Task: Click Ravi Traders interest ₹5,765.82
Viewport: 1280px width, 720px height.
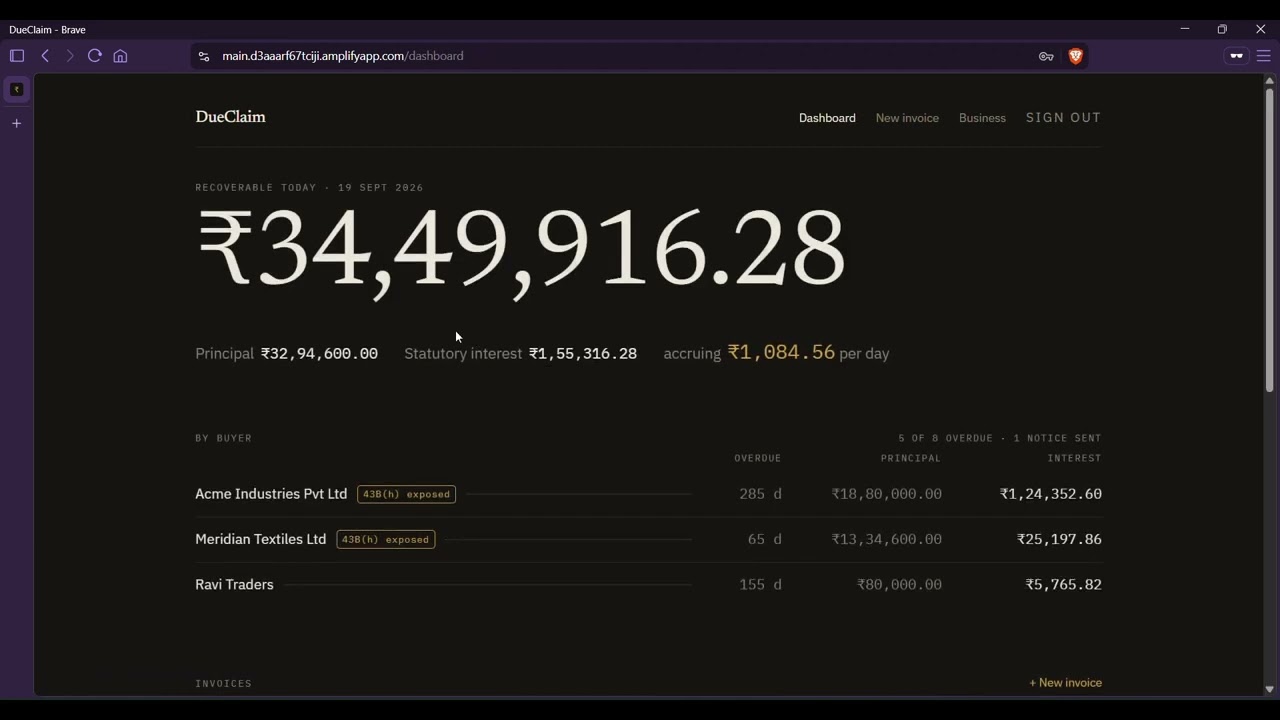Action: pyautogui.click(x=1064, y=584)
